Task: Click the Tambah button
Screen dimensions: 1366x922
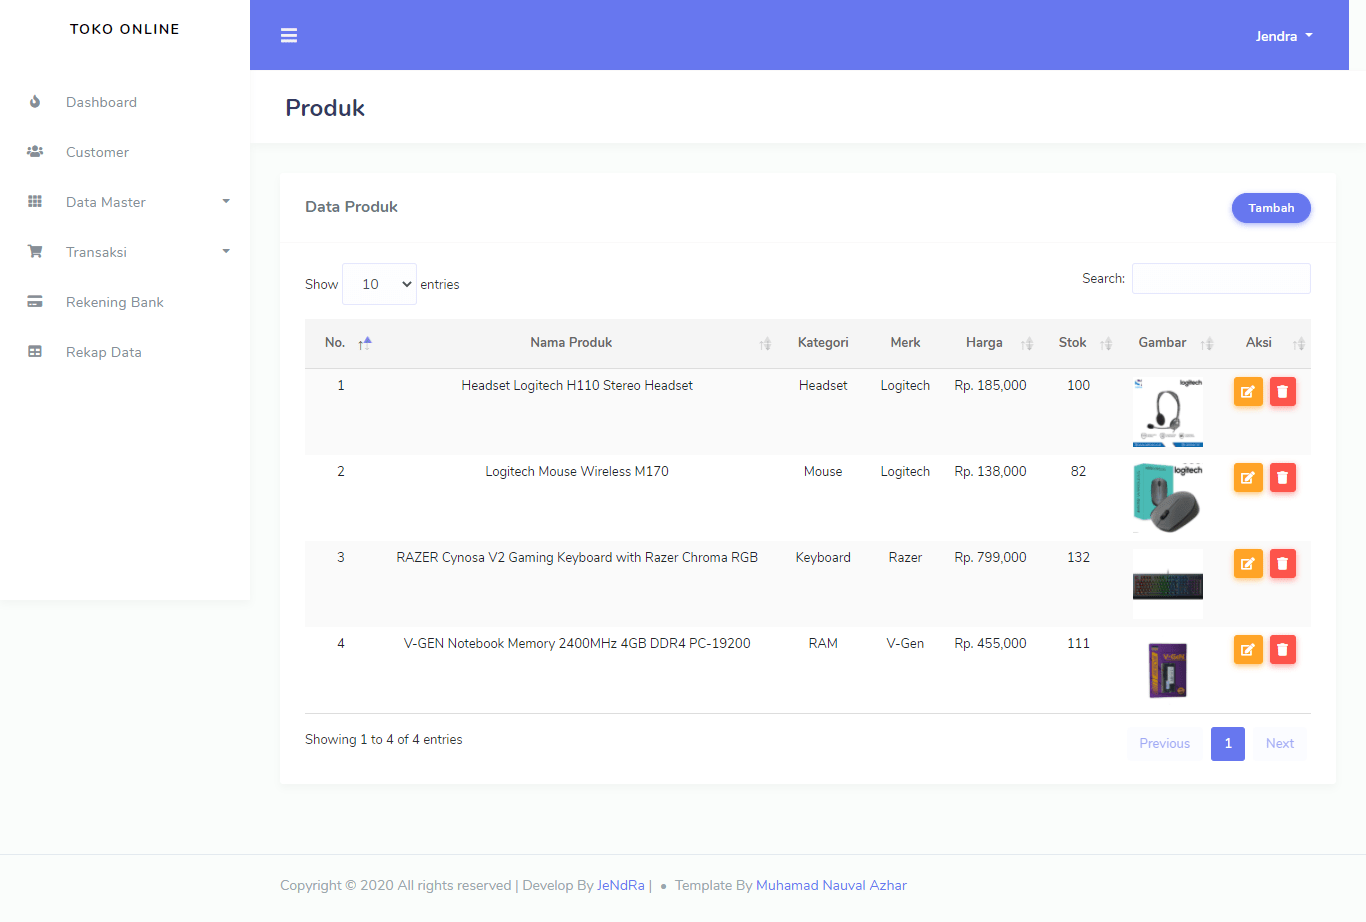Action: 1271,208
